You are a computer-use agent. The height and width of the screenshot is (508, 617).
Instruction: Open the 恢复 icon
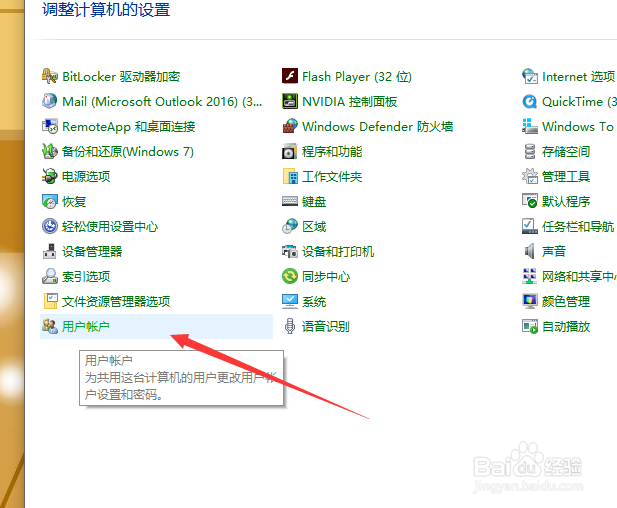(50, 201)
